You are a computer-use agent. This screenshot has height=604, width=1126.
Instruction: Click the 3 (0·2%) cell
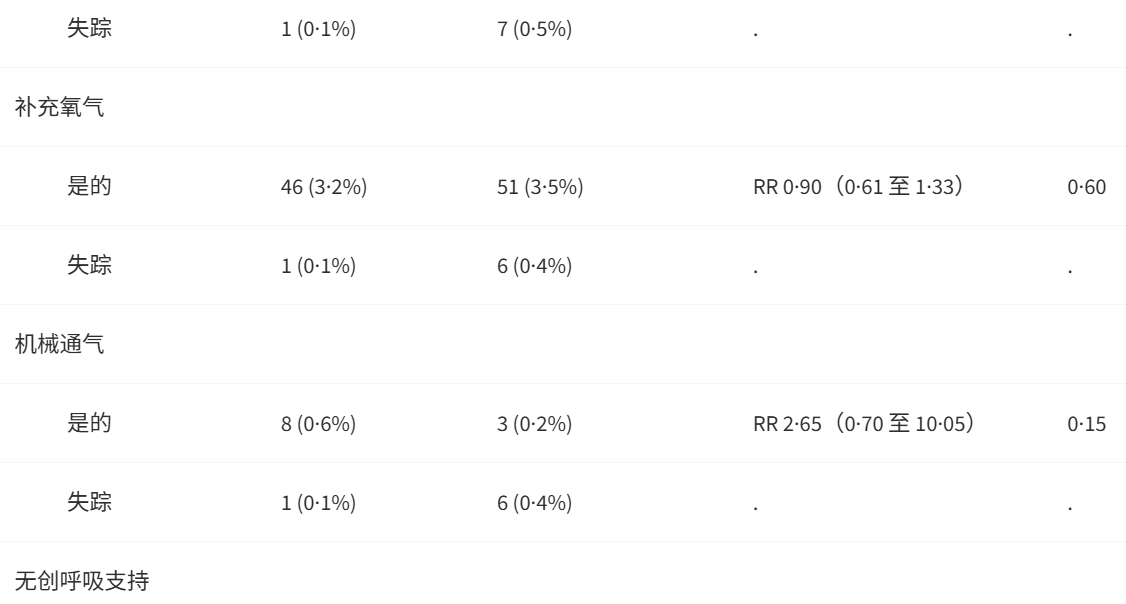(534, 424)
